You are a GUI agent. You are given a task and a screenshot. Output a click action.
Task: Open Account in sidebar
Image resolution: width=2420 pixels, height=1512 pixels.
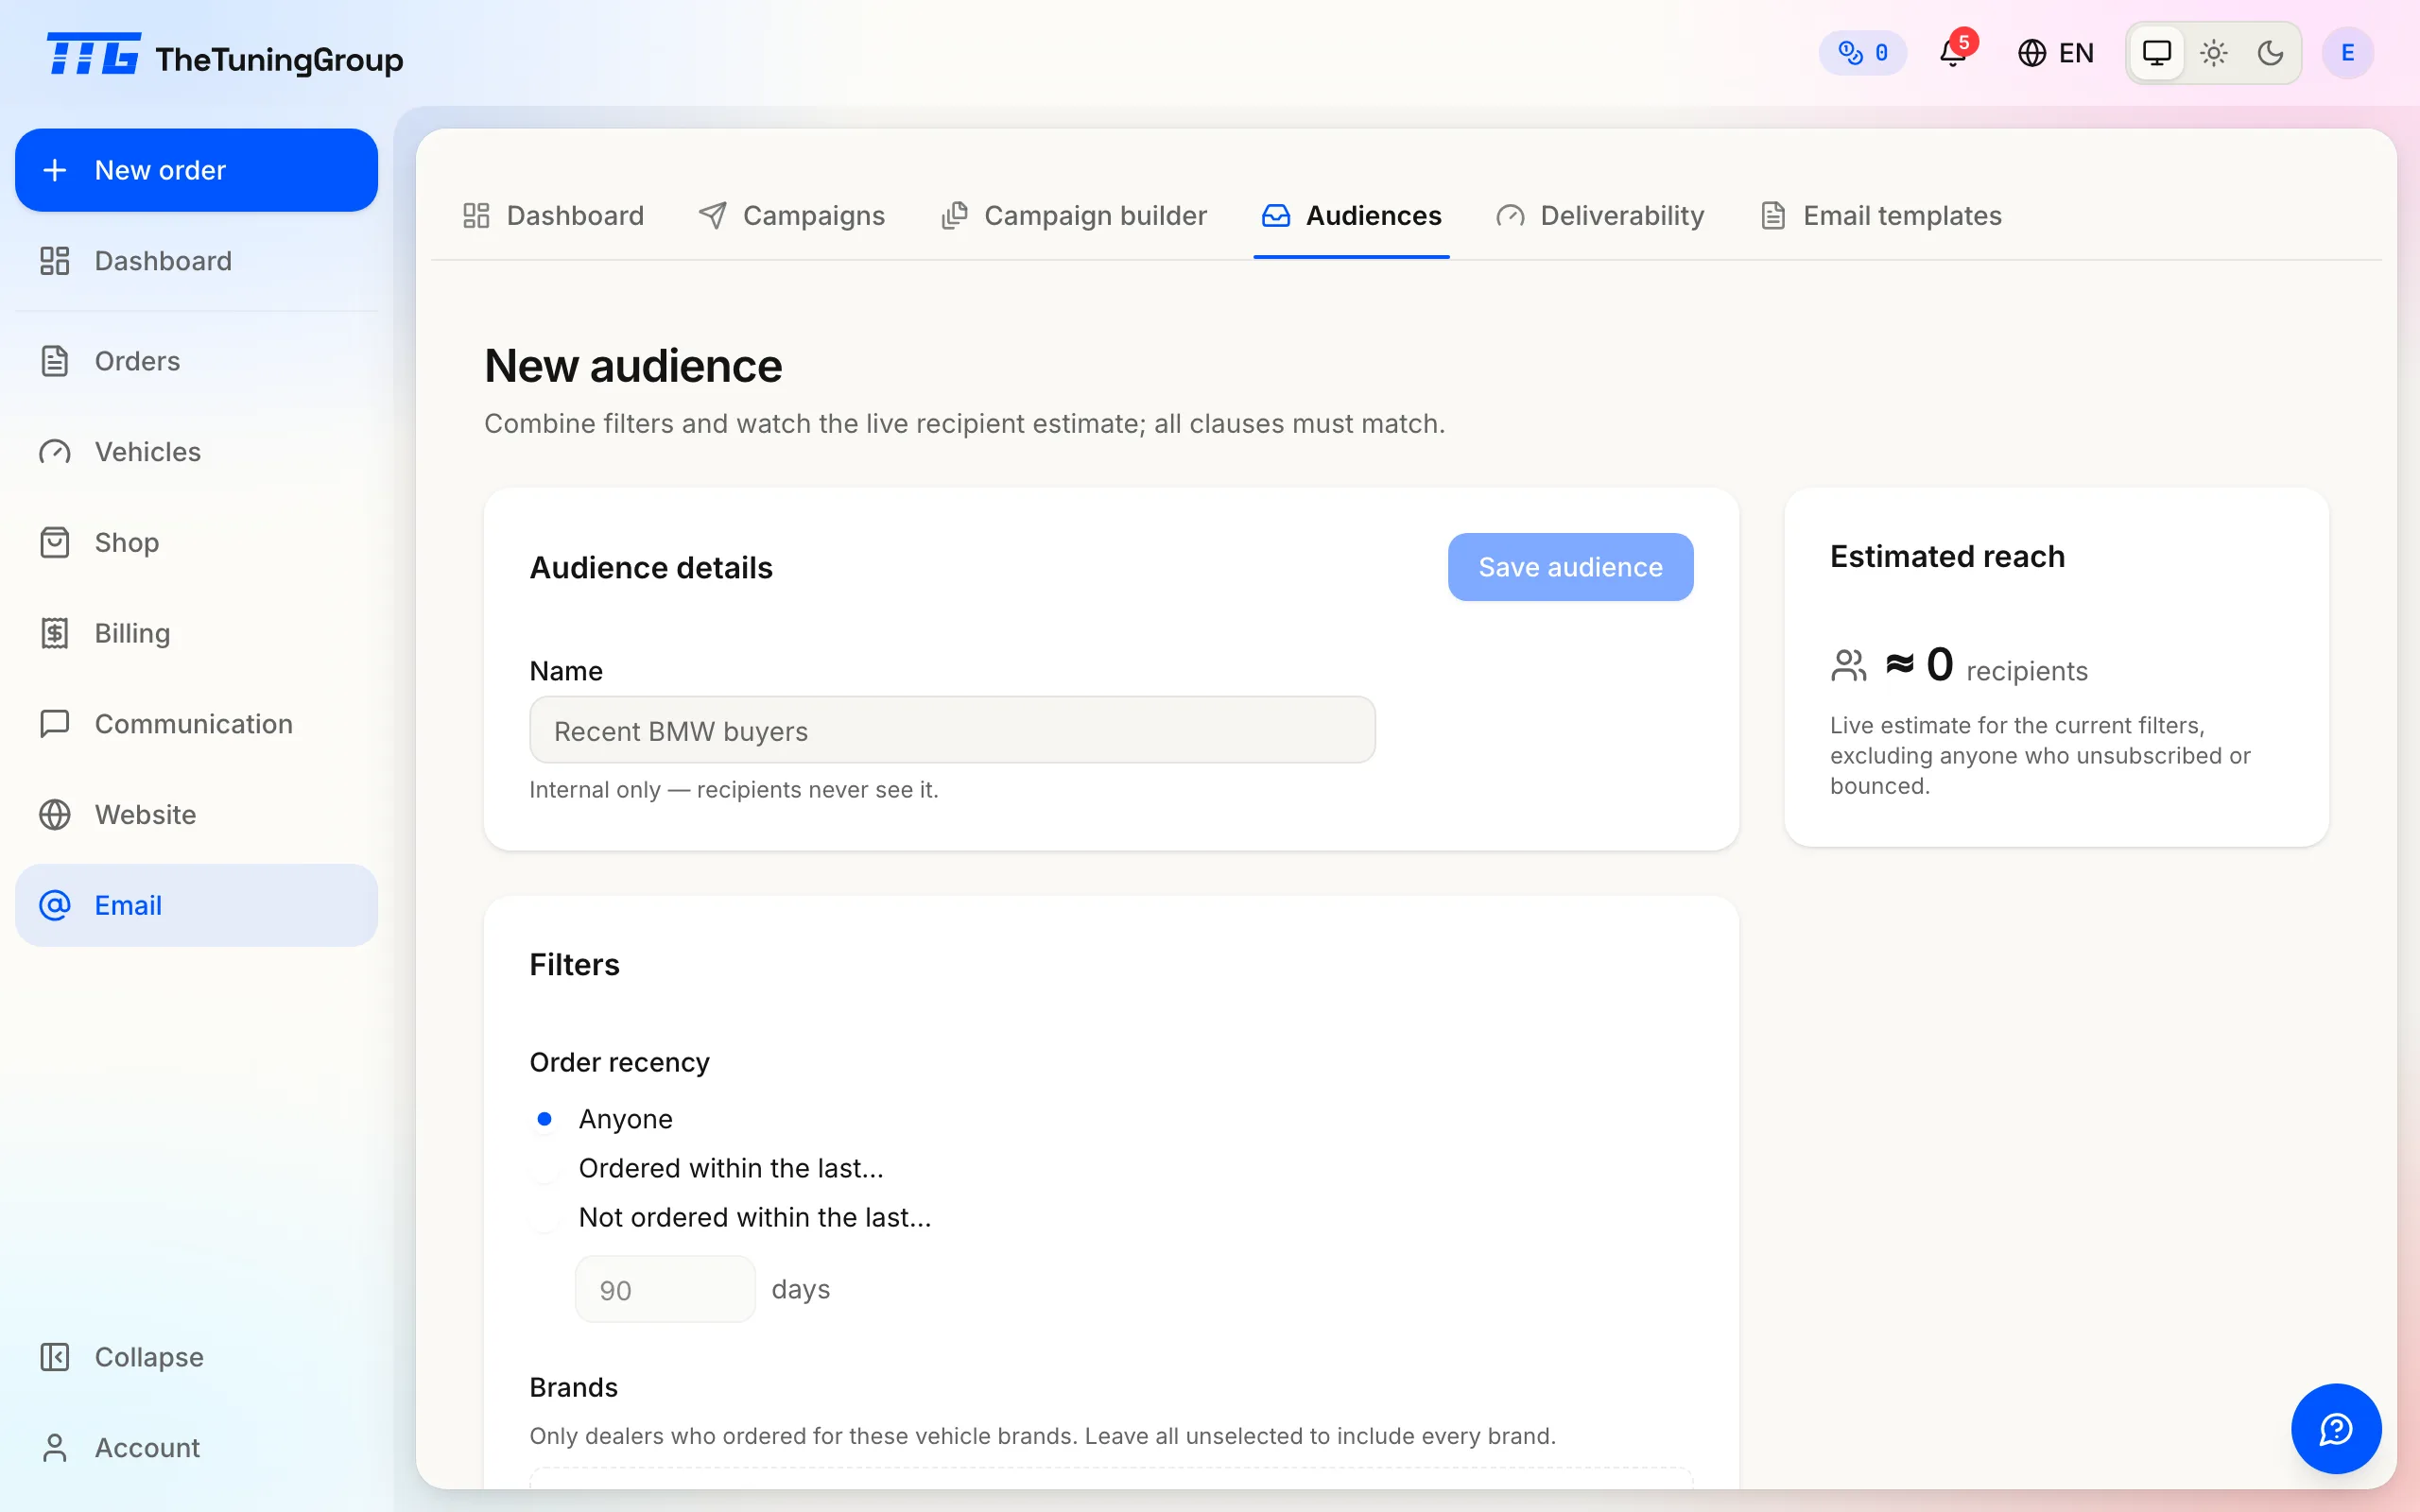(196, 1448)
